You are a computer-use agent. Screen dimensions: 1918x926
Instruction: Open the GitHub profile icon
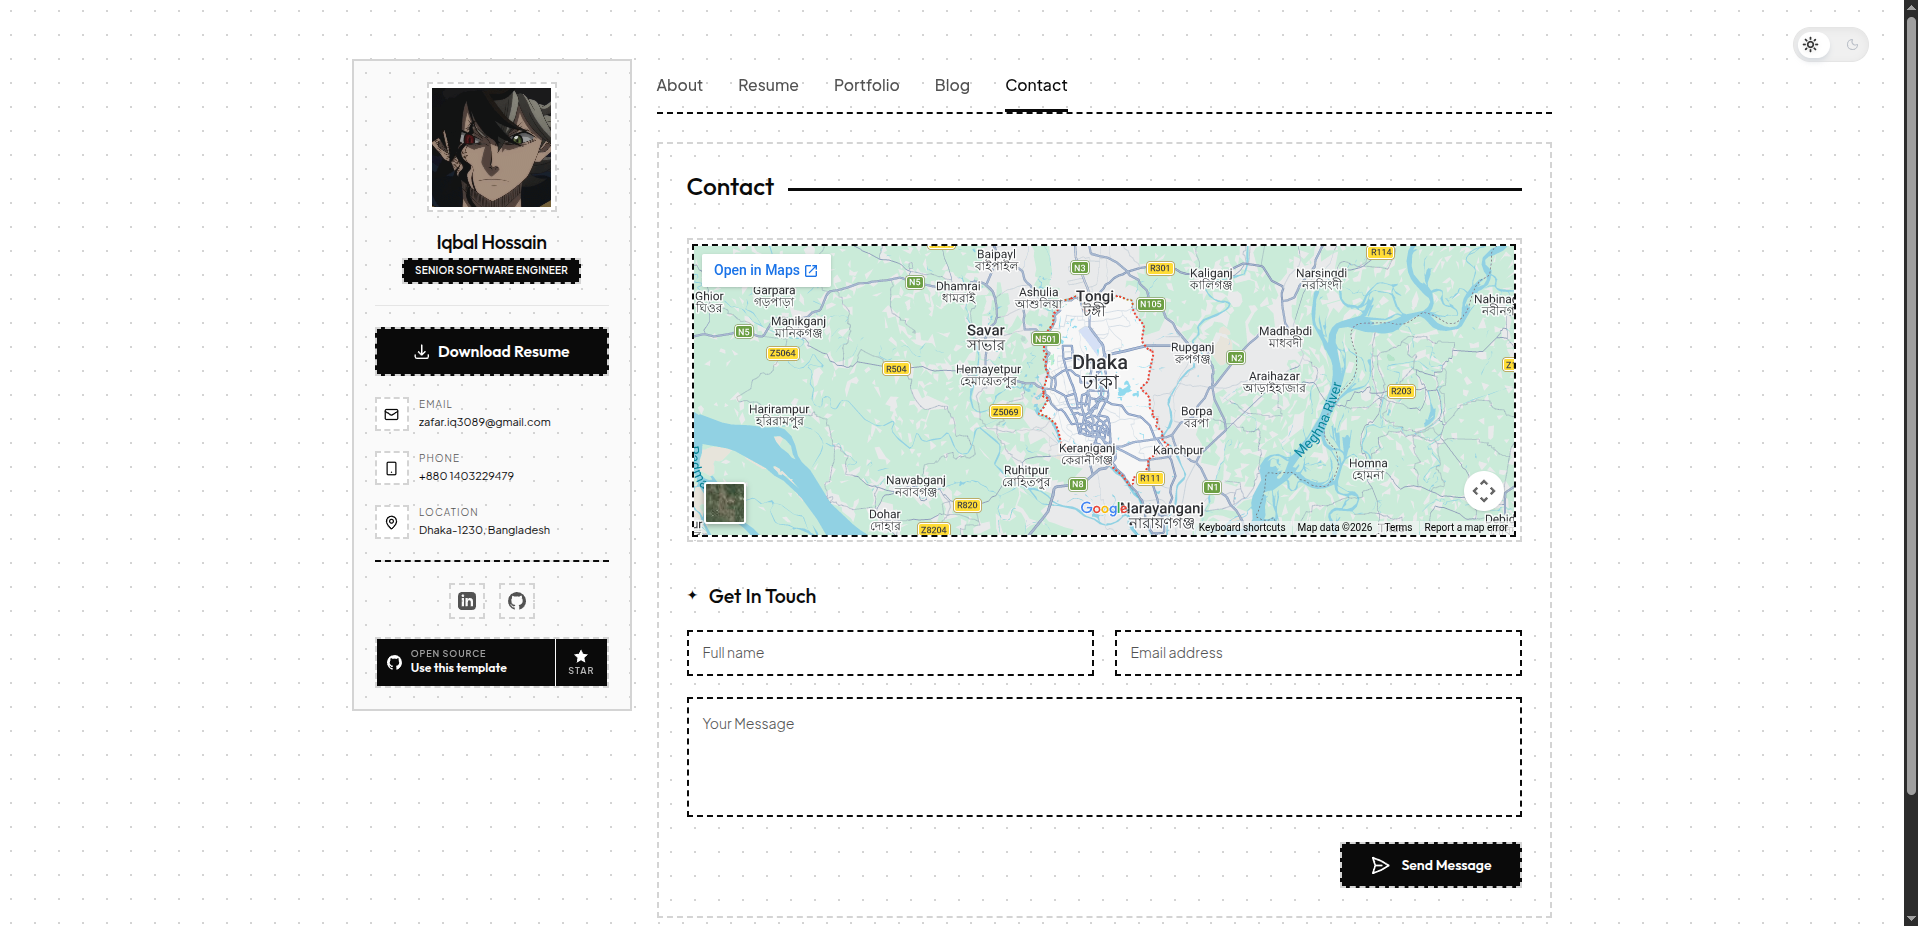pos(517,601)
